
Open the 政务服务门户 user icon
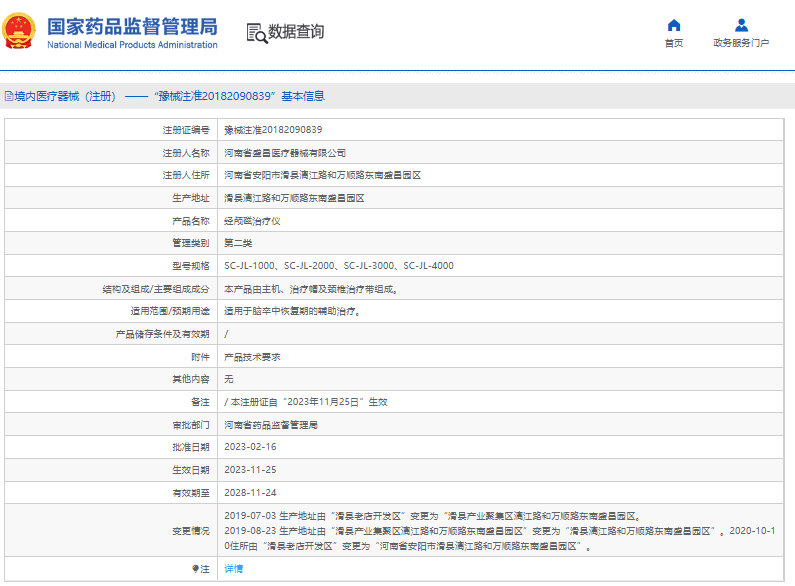741,25
